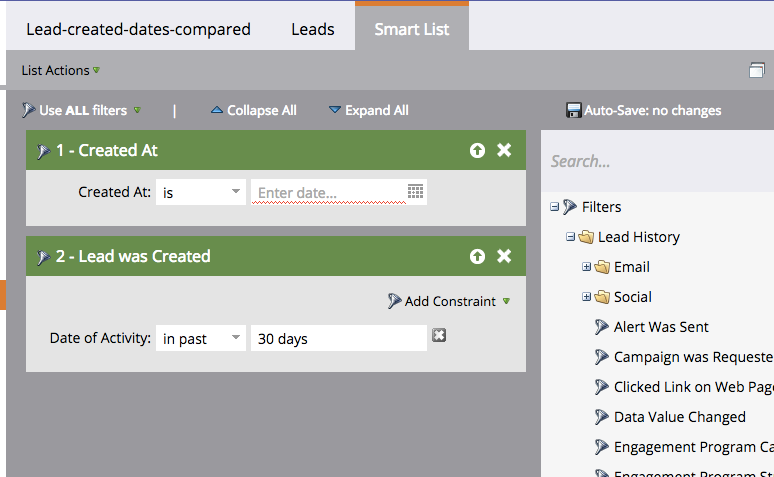This screenshot has height=477, width=774.
Task: Open calendar picker for Created At date
Action: pyautogui.click(x=415, y=191)
